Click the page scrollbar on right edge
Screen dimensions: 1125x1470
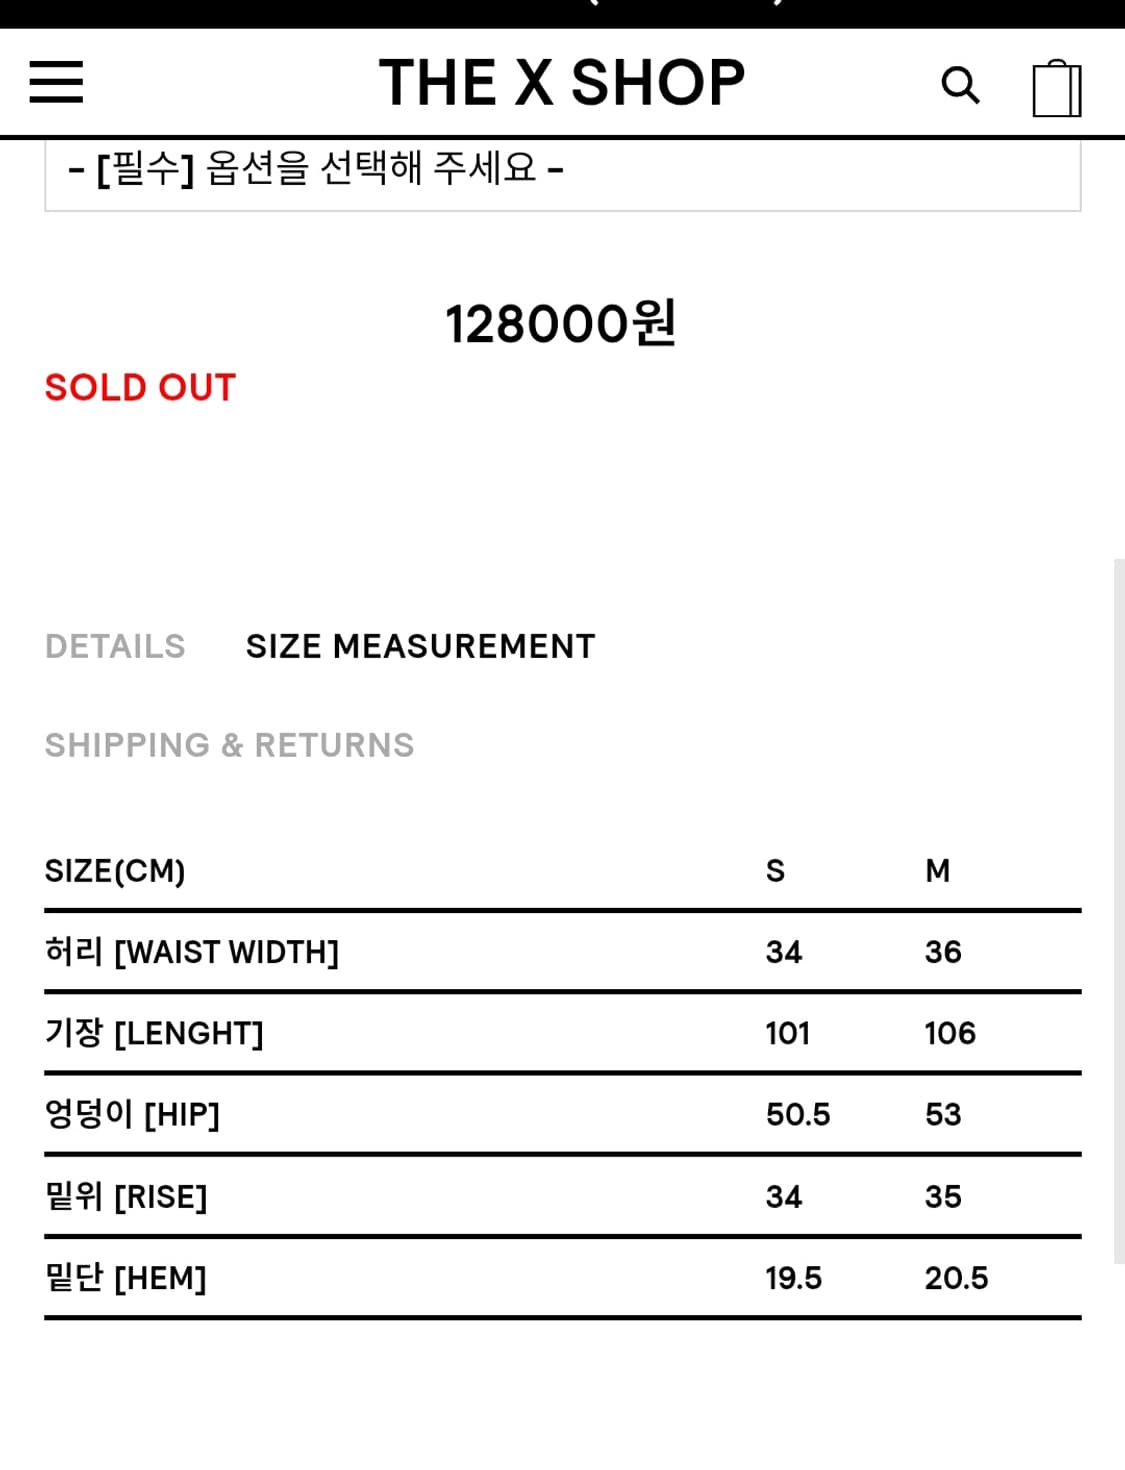coord(1119,910)
